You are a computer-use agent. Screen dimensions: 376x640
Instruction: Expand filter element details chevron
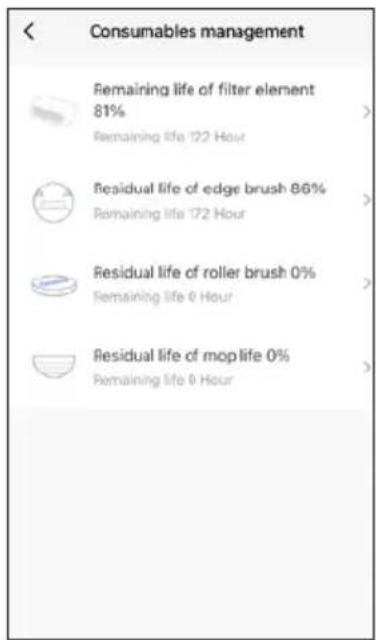click(366, 112)
